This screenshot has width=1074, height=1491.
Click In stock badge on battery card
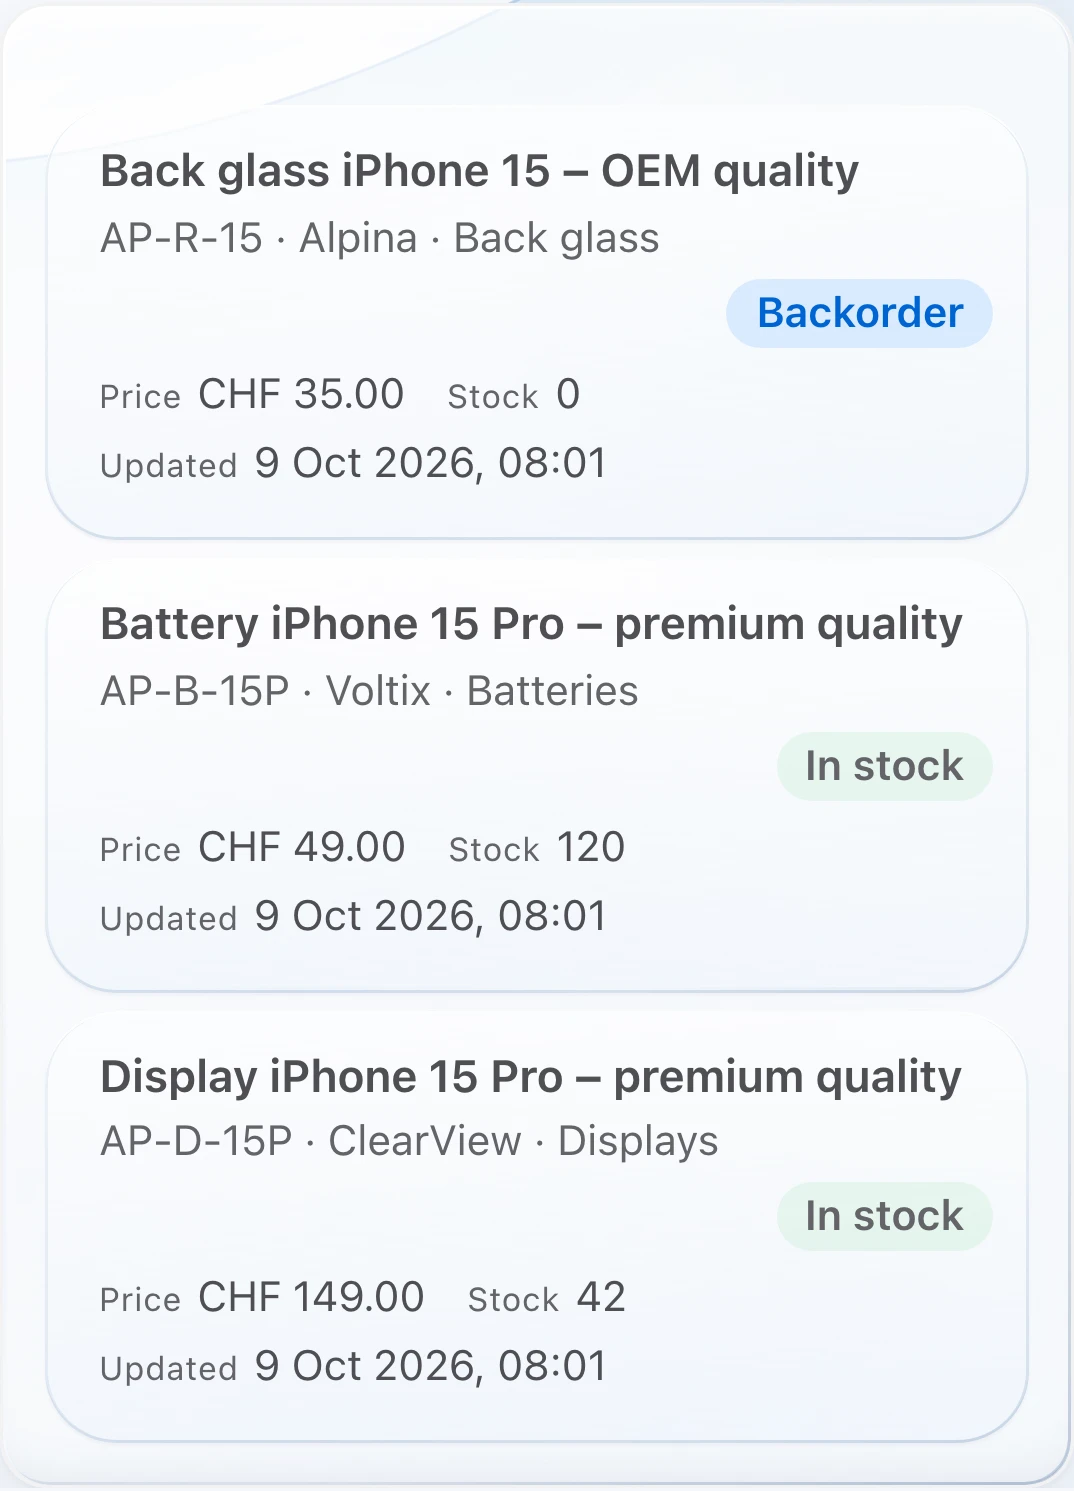[885, 766]
